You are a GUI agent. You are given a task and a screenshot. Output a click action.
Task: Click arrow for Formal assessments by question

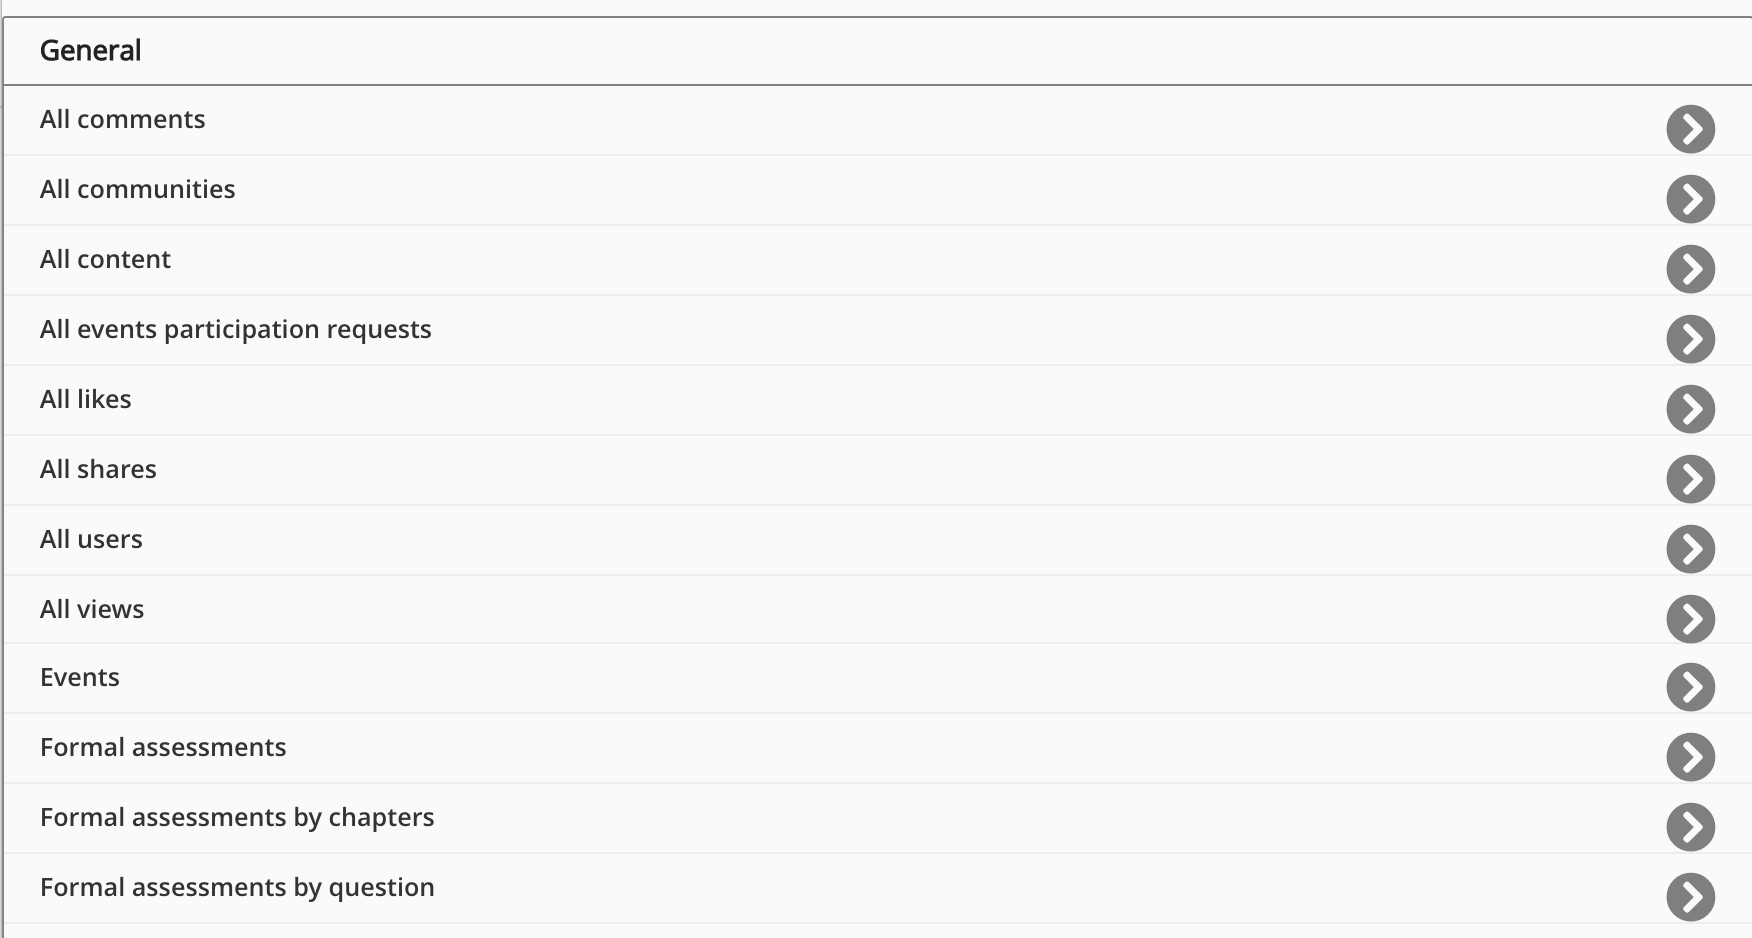click(x=1690, y=897)
